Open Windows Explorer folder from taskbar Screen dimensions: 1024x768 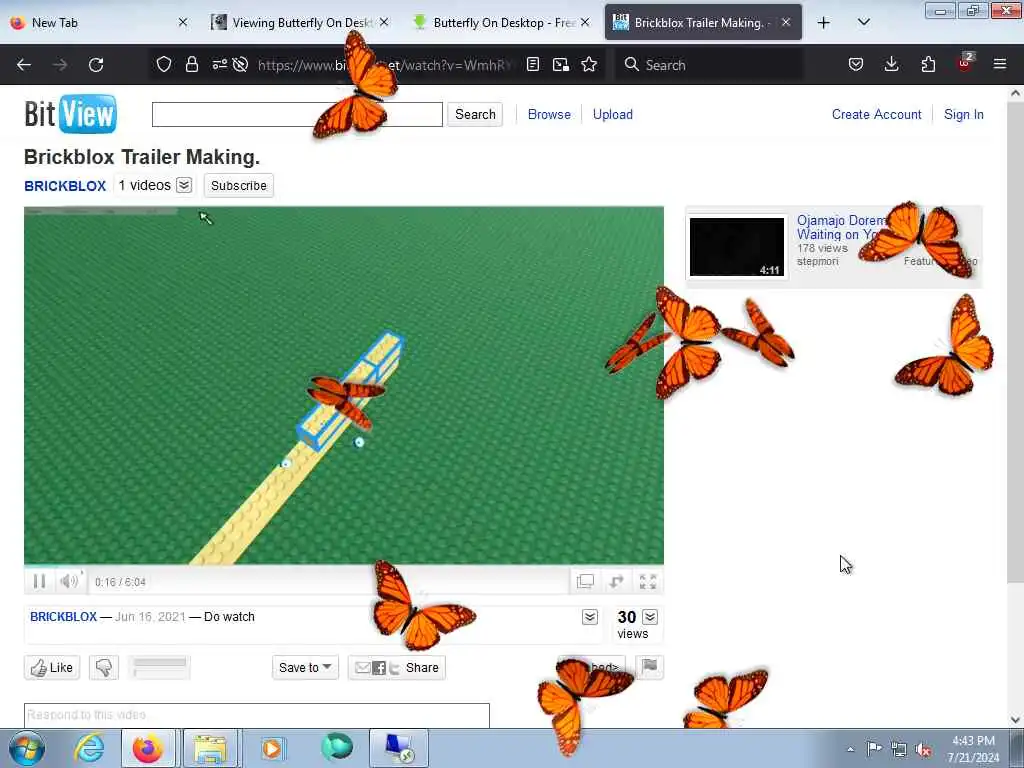coord(210,748)
